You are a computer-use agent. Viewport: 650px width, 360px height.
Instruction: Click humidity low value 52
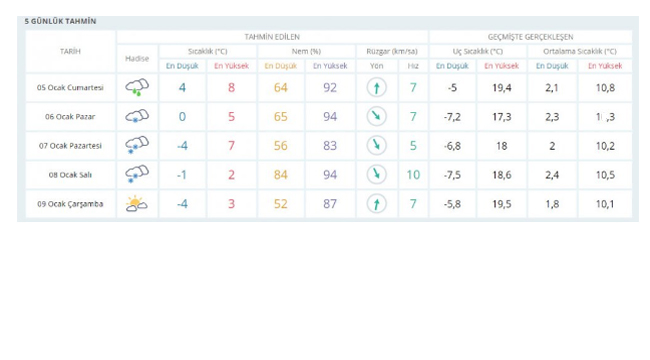pyautogui.click(x=281, y=204)
